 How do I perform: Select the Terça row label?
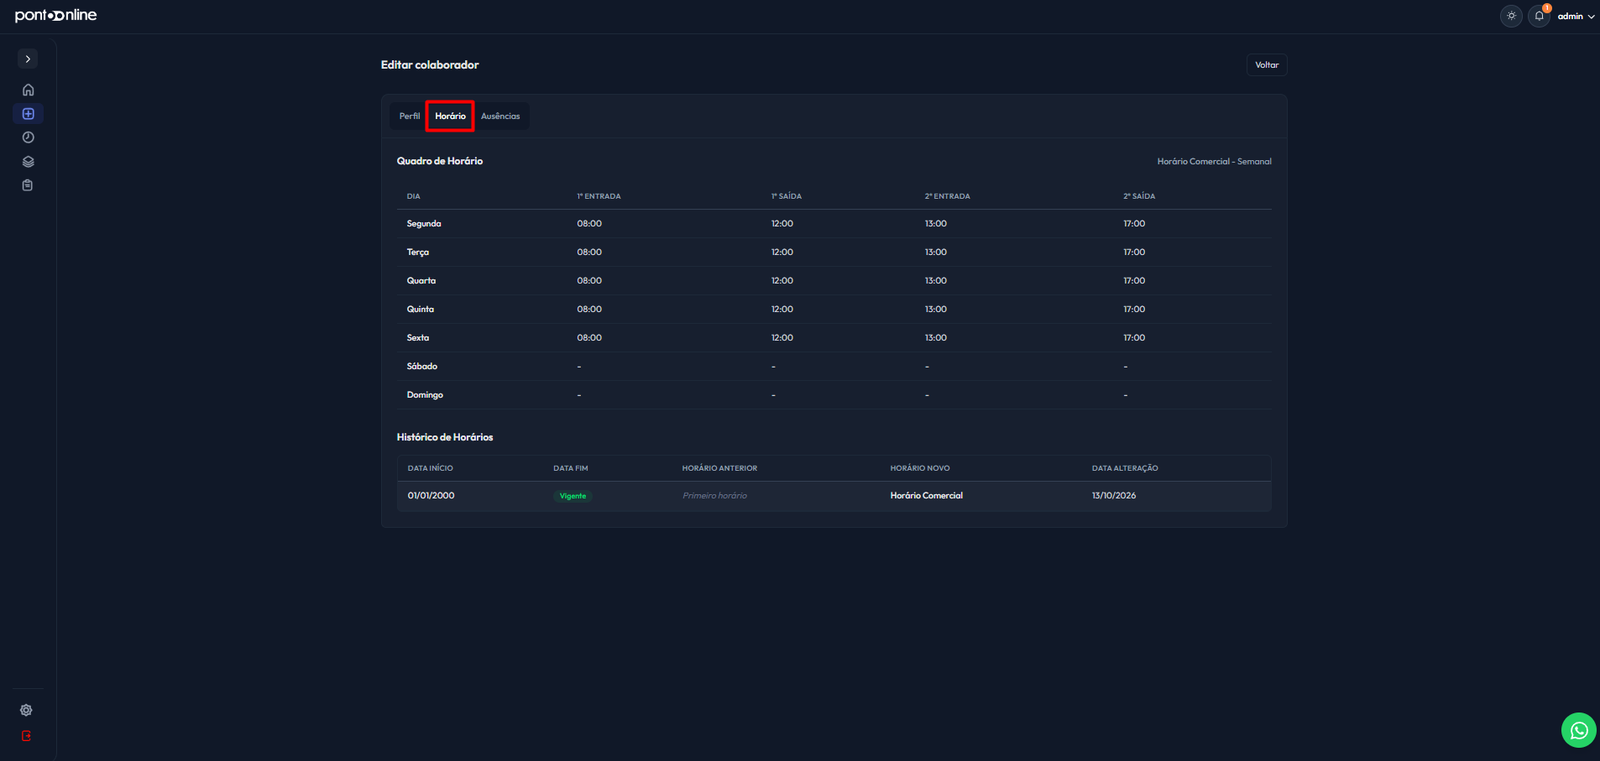click(x=418, y=252)
